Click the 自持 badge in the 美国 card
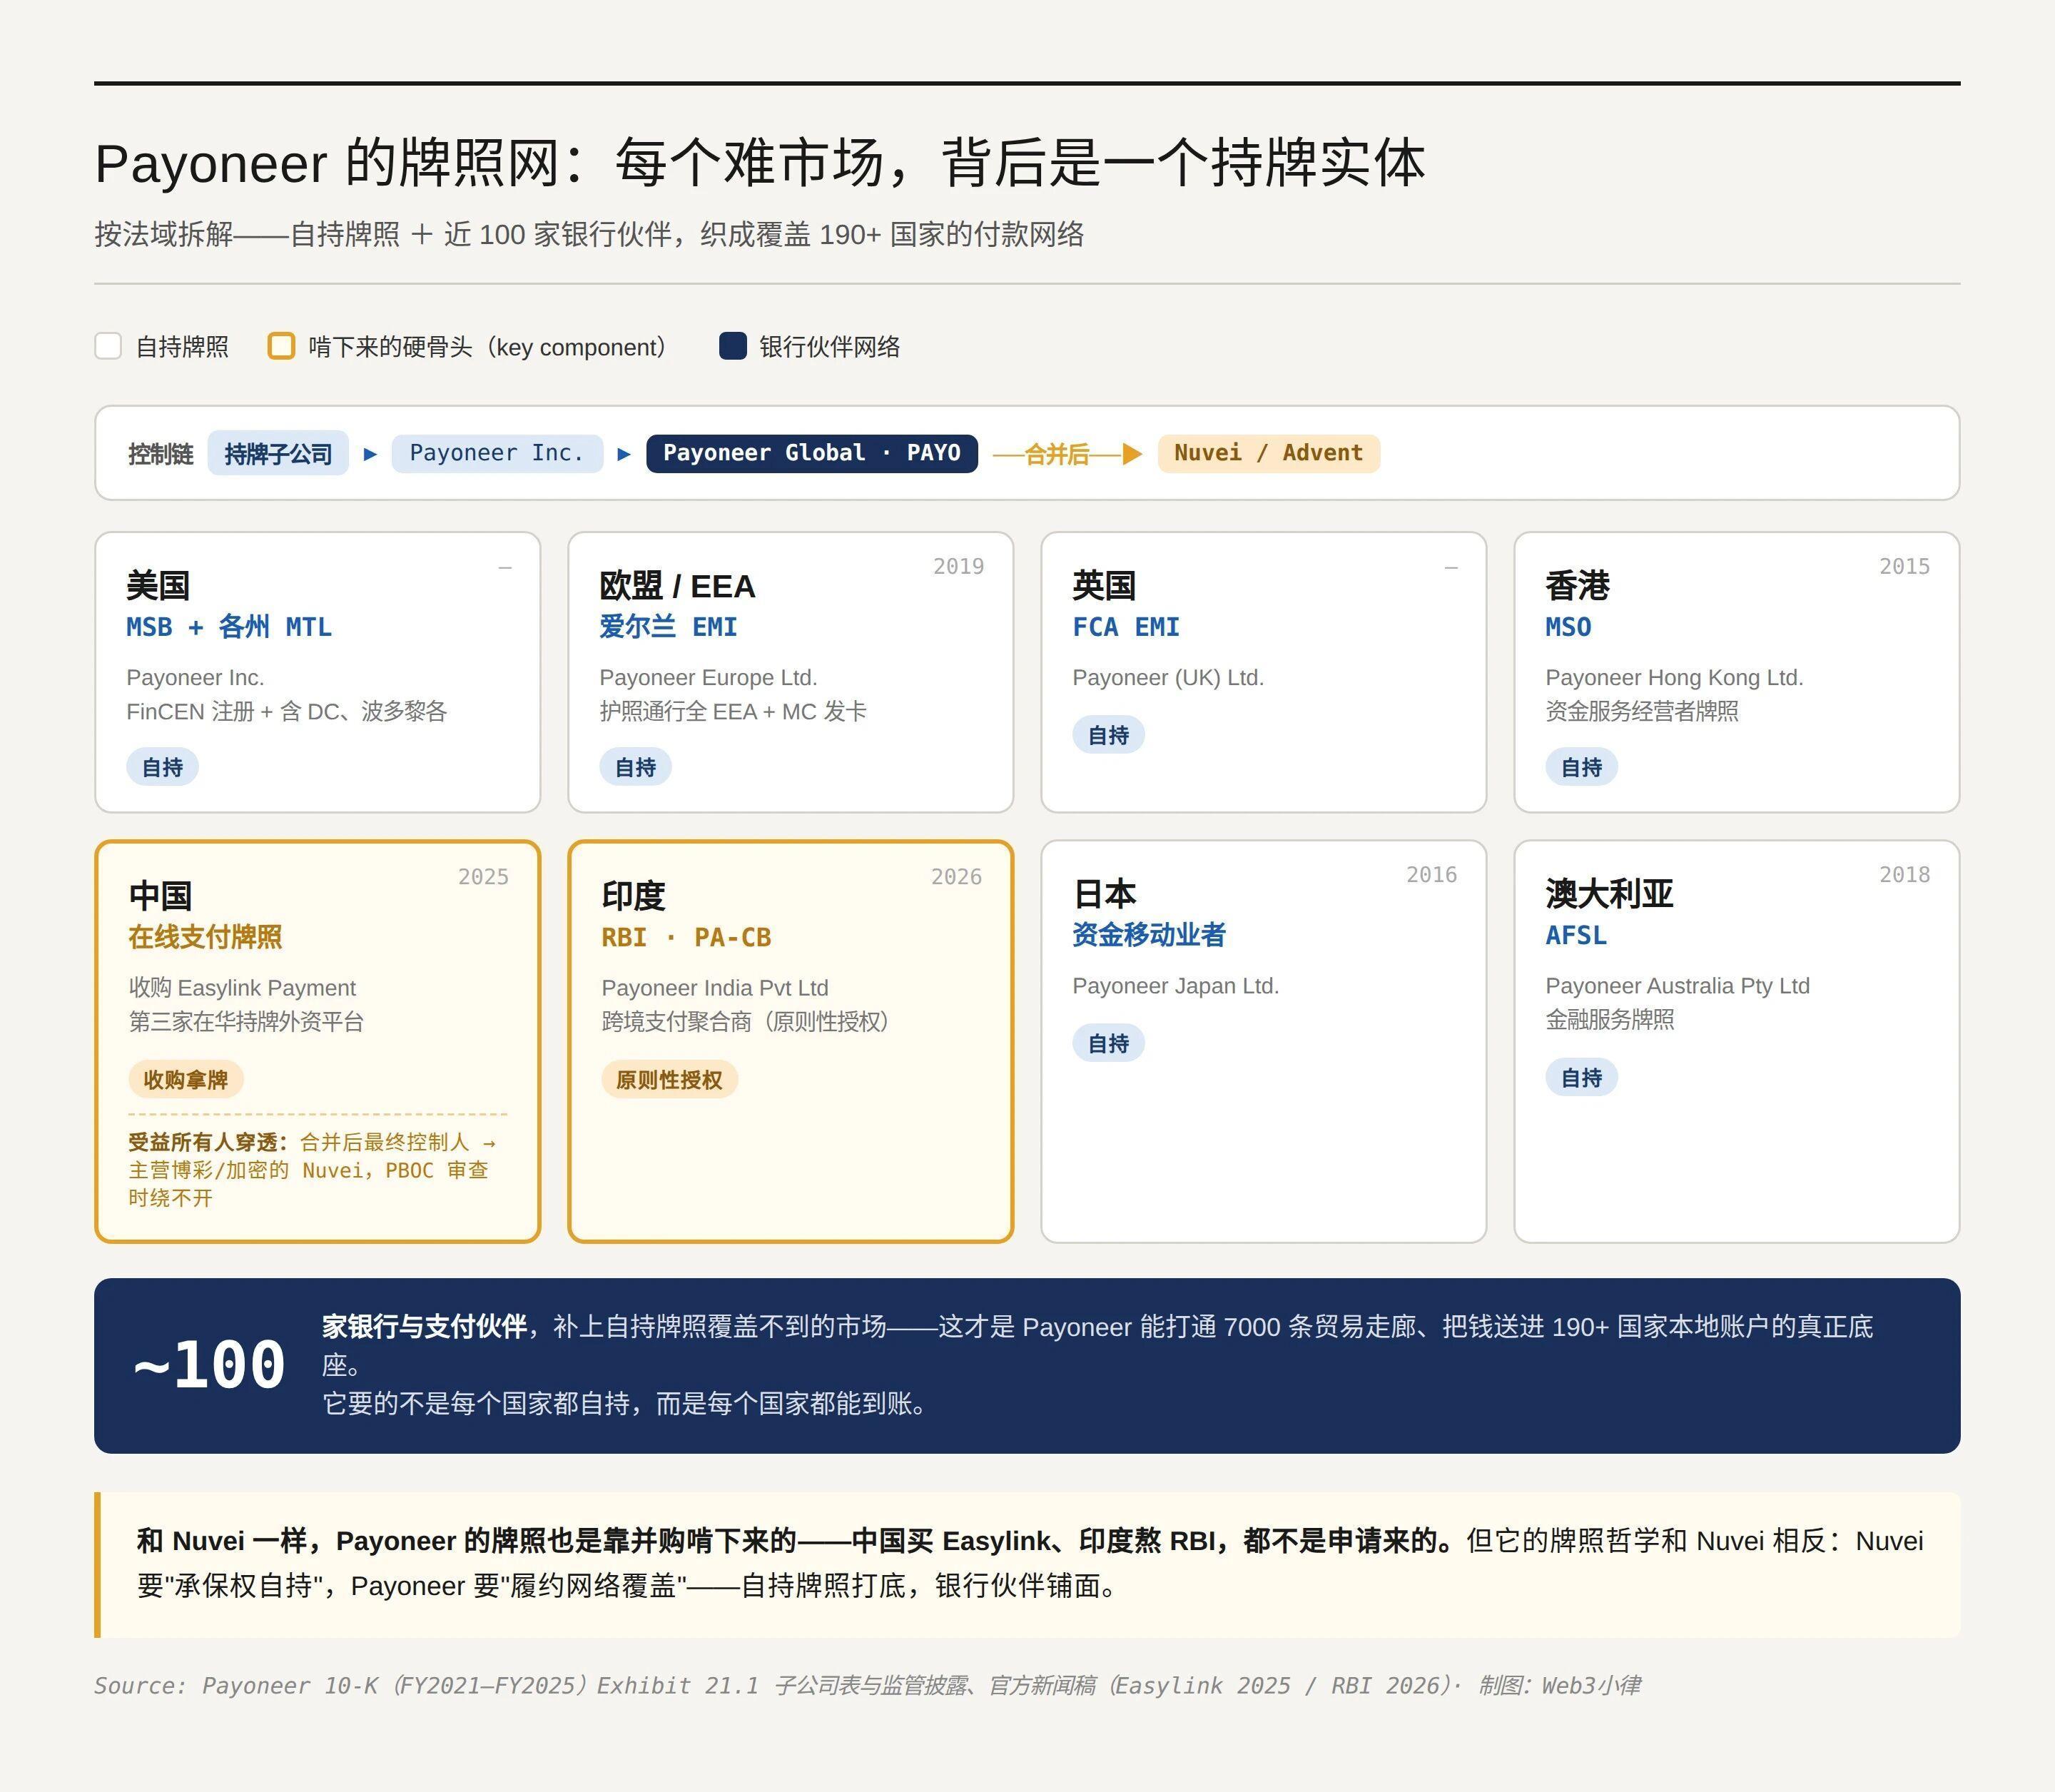The height and width of the screenshot is (1792, 2055). tap(162, 767)
